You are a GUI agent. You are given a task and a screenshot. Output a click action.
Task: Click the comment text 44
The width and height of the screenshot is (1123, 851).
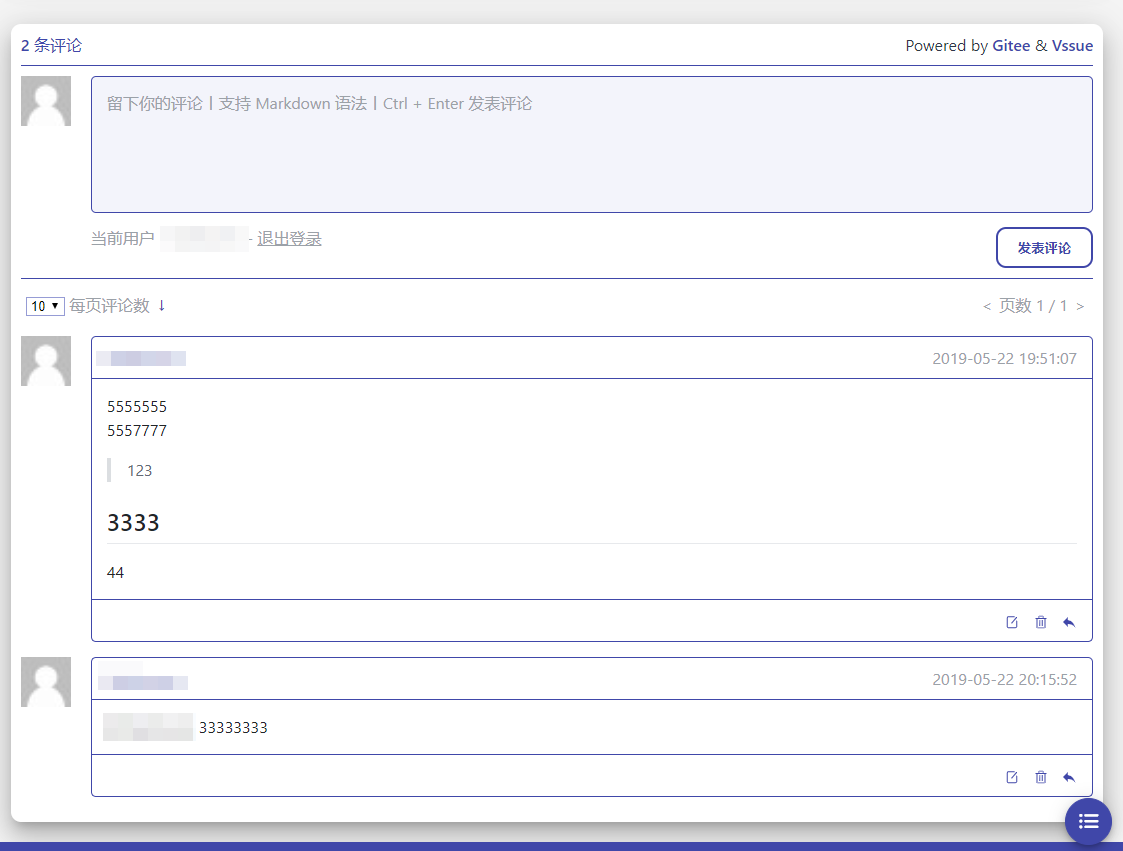pos(115,572)
